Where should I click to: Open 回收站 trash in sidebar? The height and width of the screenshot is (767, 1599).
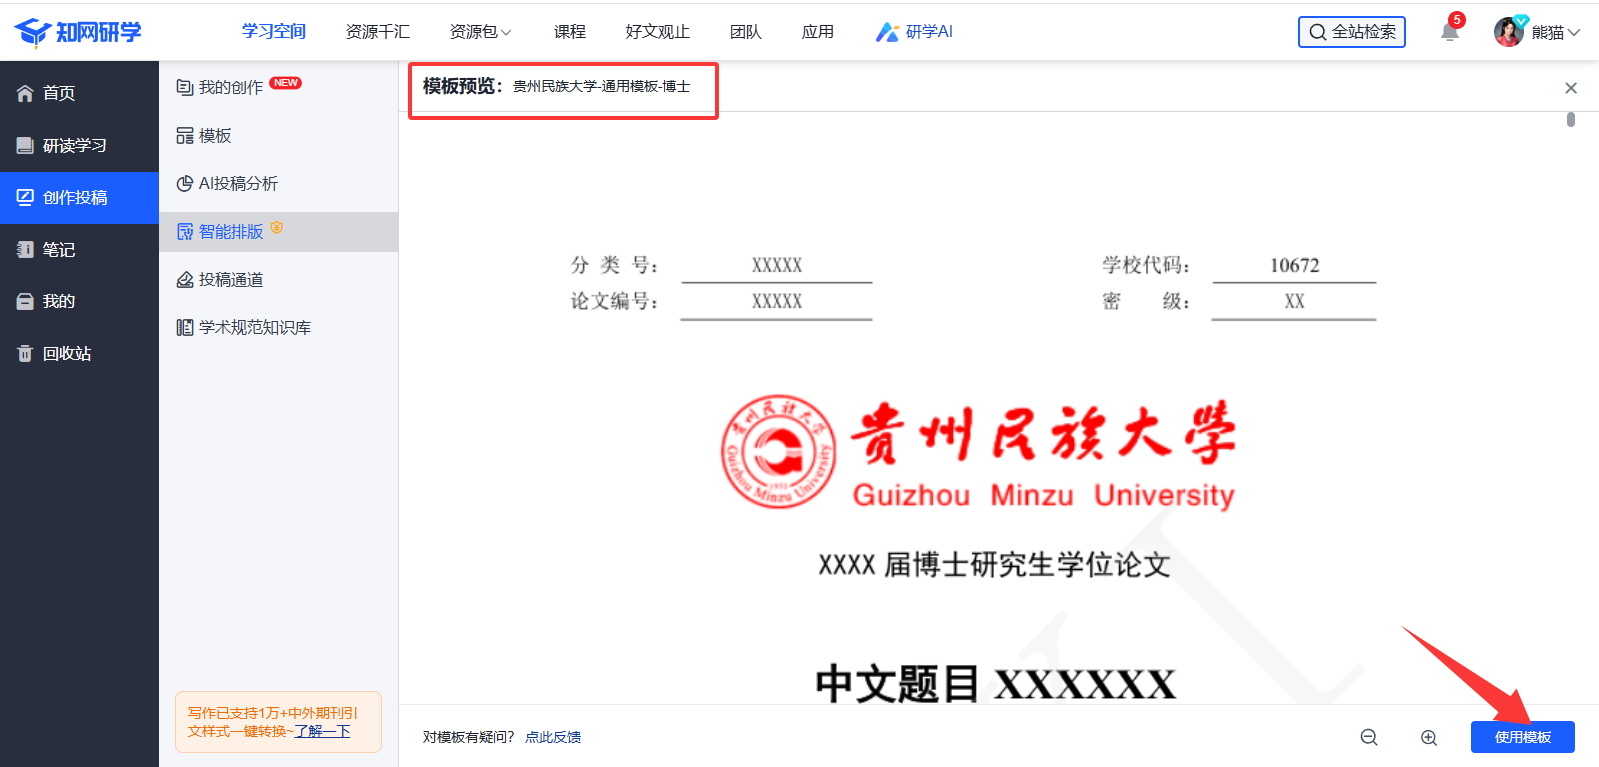[66, 353]
